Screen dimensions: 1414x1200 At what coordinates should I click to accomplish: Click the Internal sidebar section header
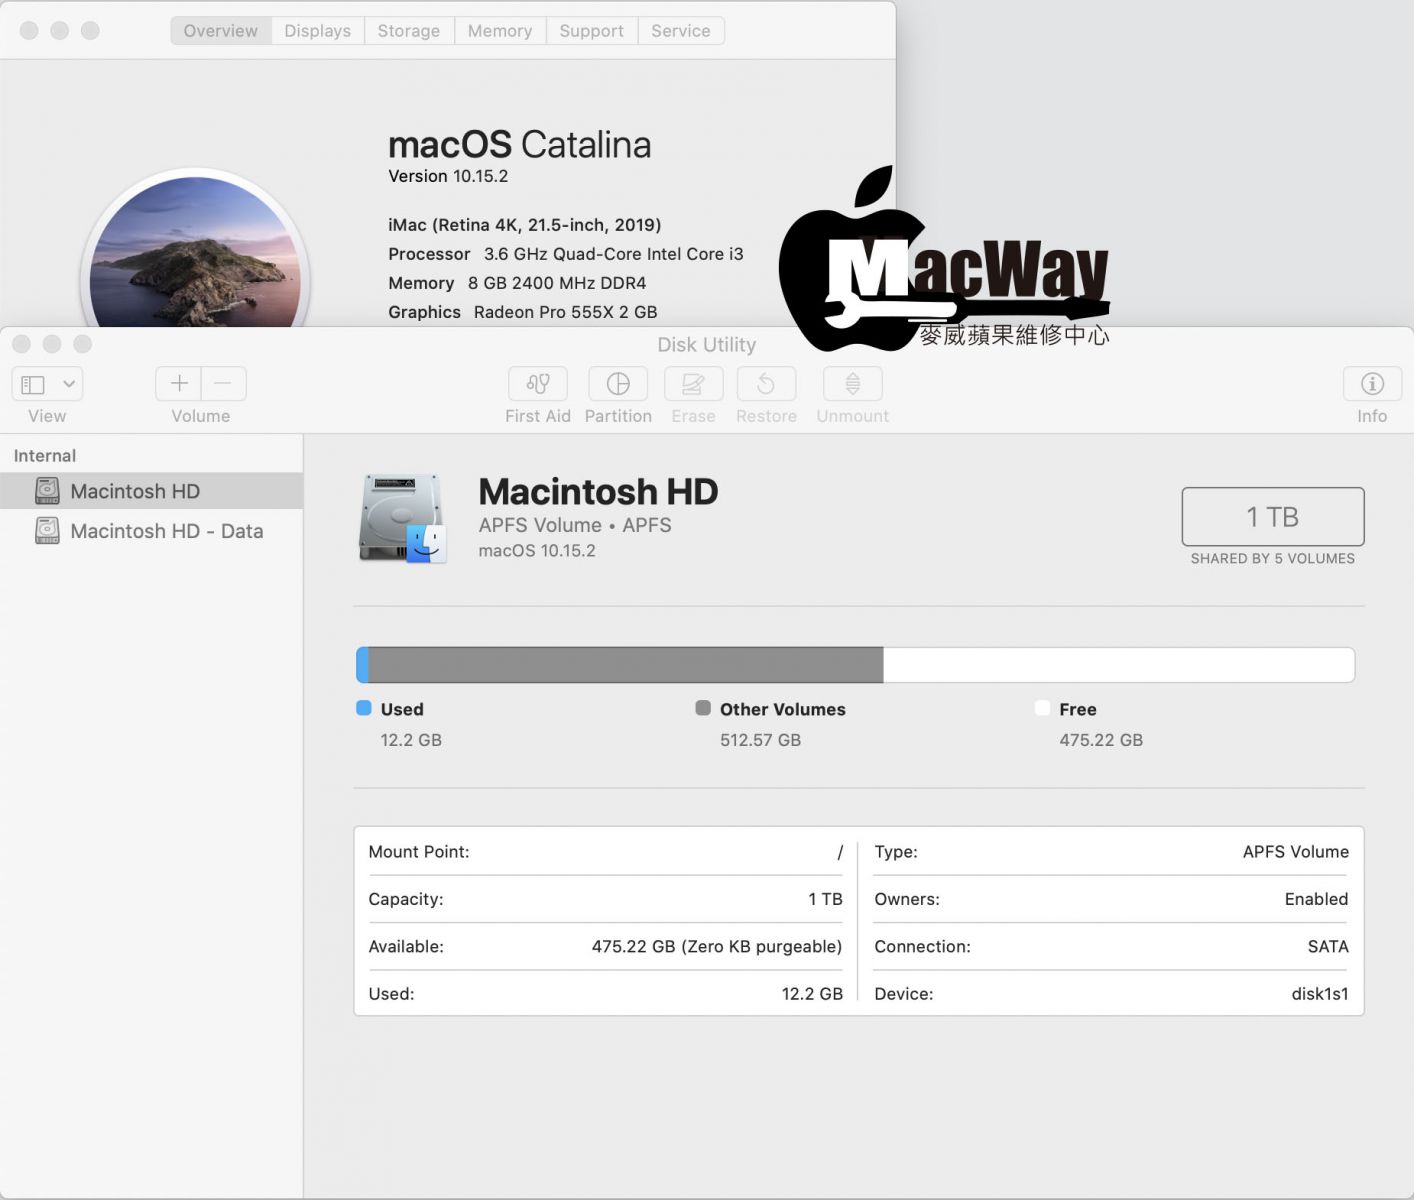coord(45,456)
